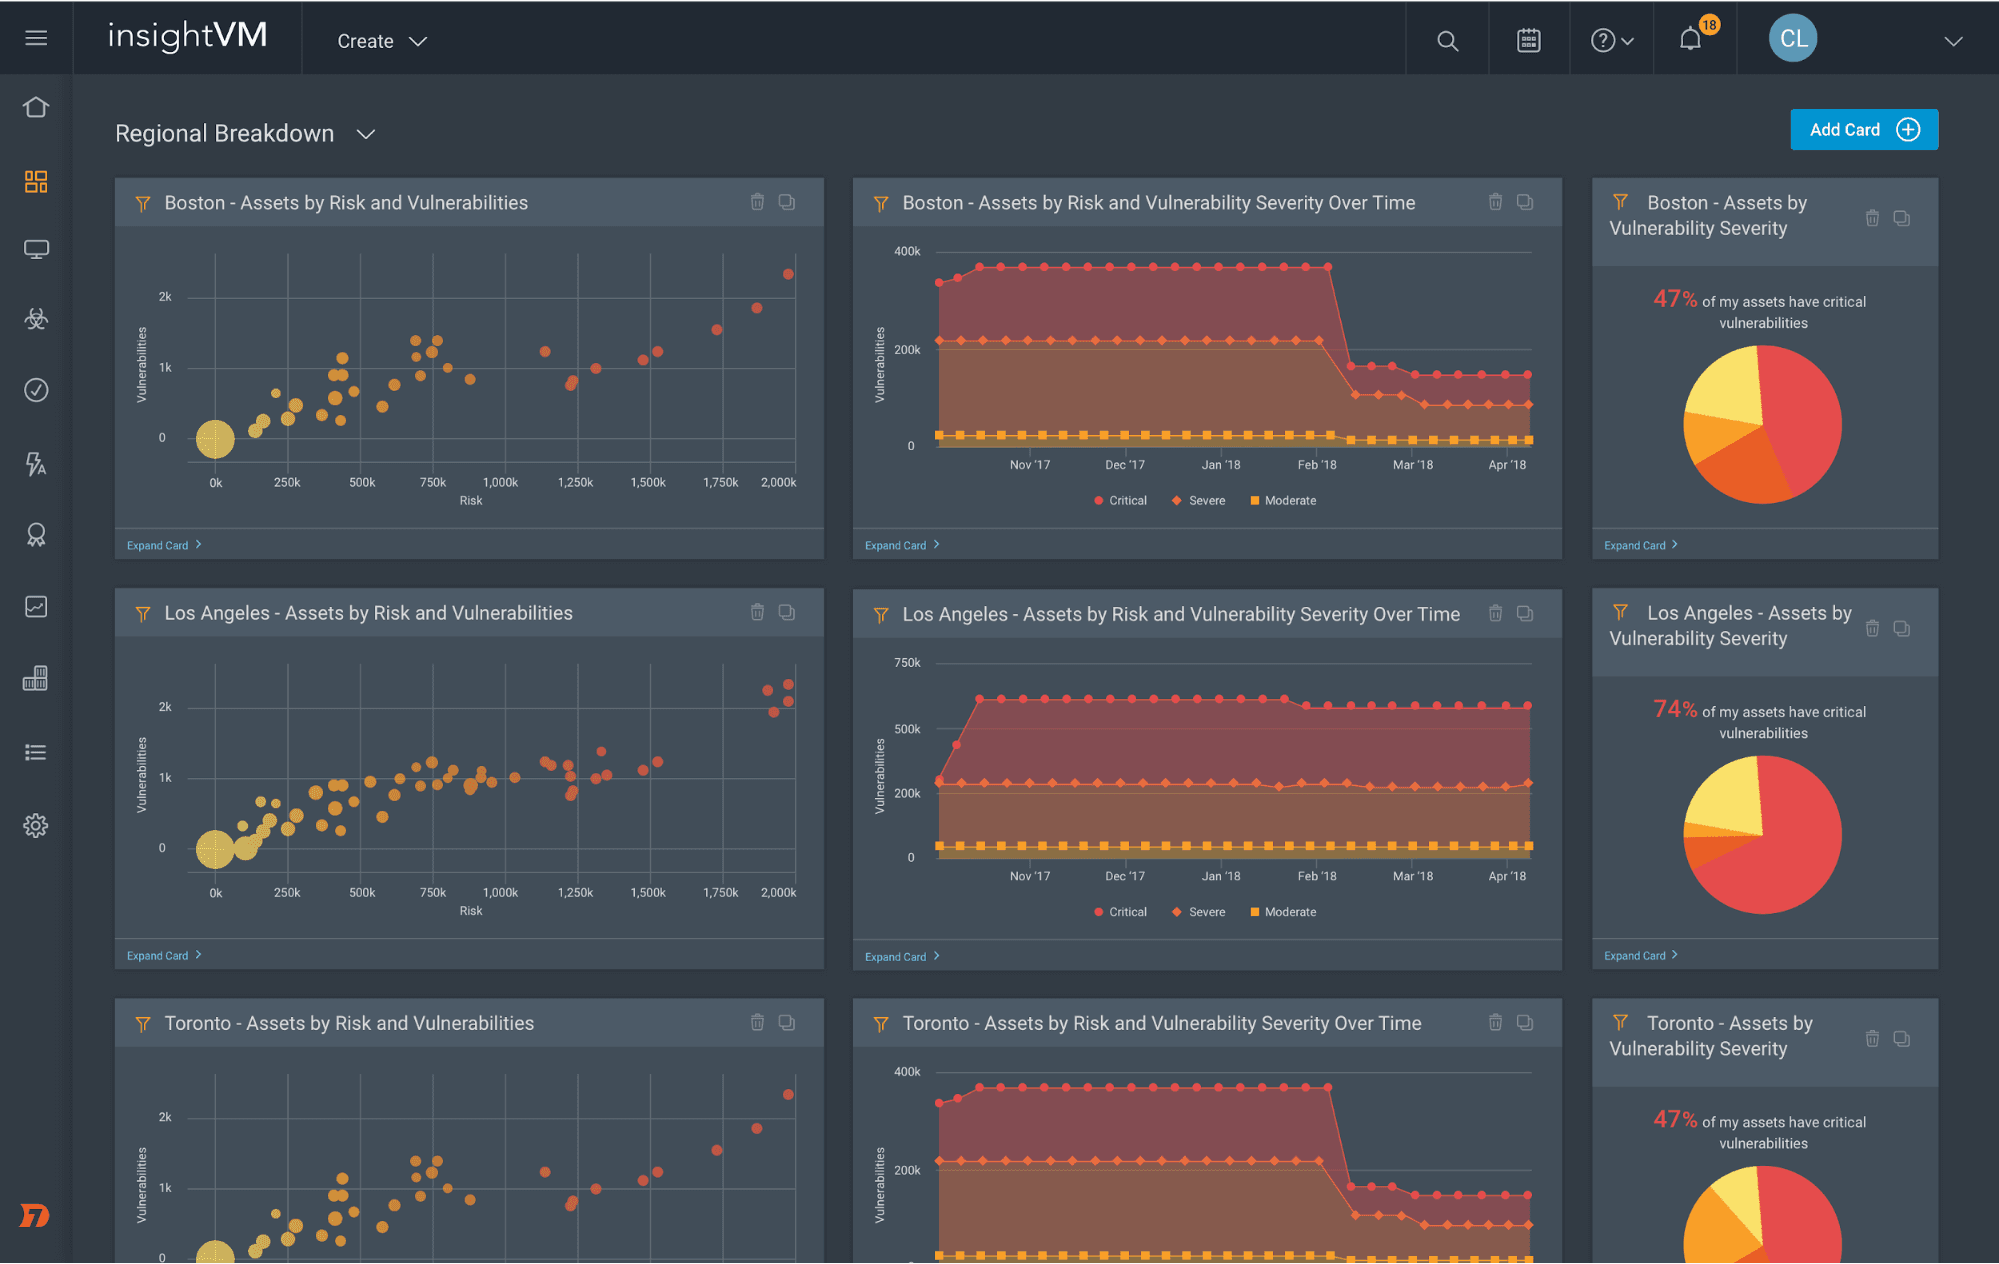Open the Assets monitor icon in the sidebar

pos(36,248)
